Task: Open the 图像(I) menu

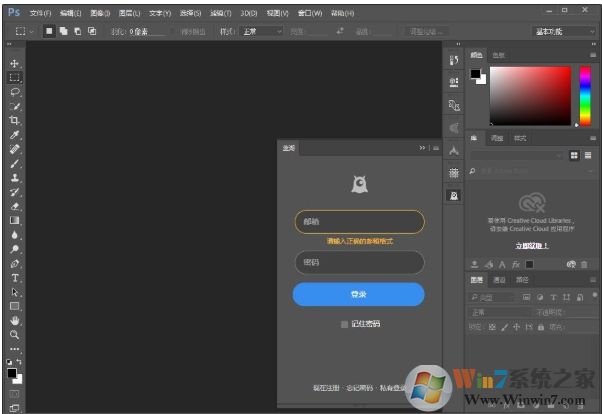Action: click(99, 13)
